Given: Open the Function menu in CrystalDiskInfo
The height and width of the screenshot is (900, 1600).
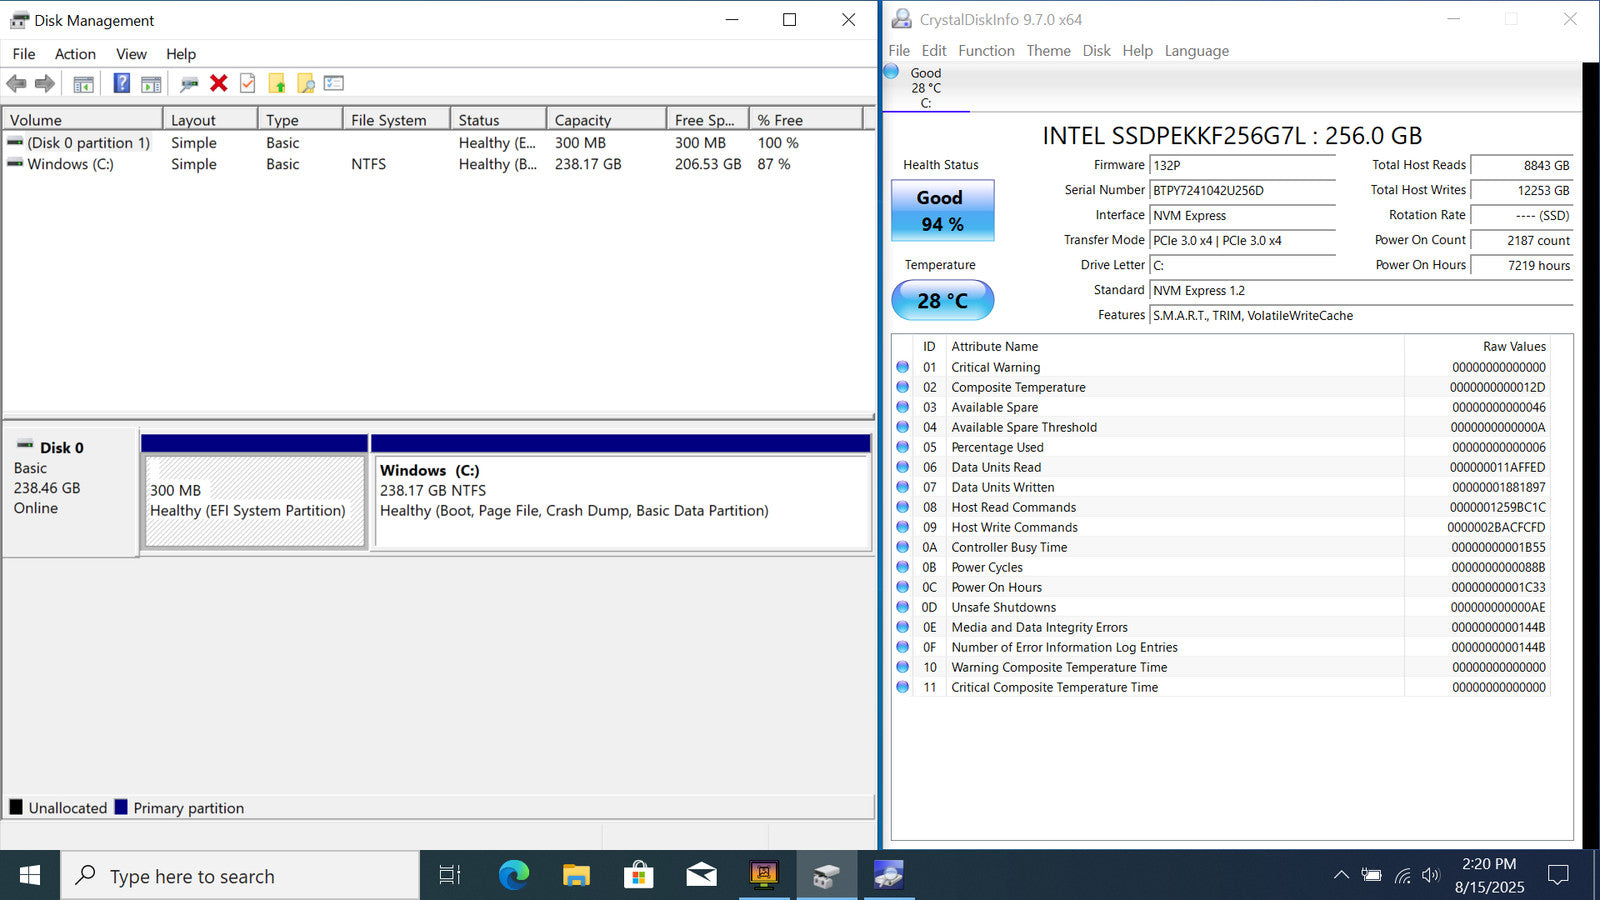Looking at the screenshot, I should (986, 51).
